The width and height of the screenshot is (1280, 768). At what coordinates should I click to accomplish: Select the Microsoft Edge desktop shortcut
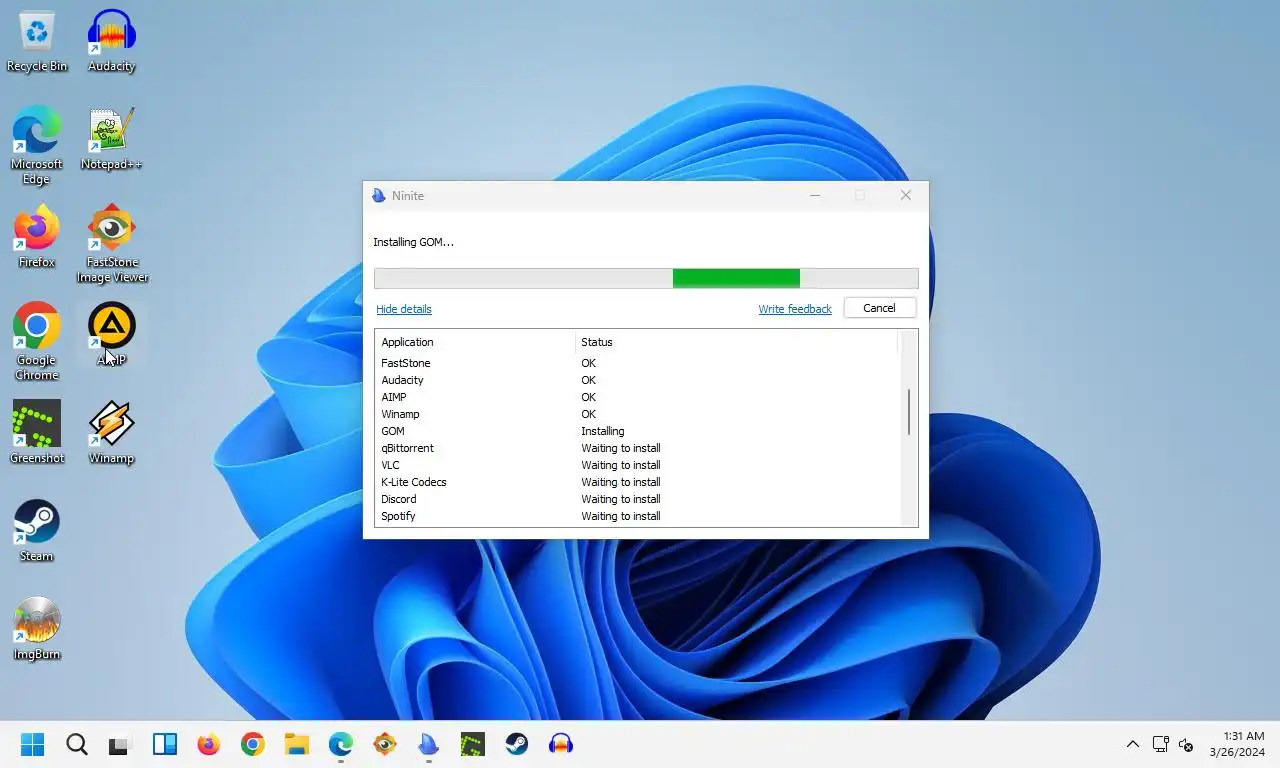coord(37,146)
